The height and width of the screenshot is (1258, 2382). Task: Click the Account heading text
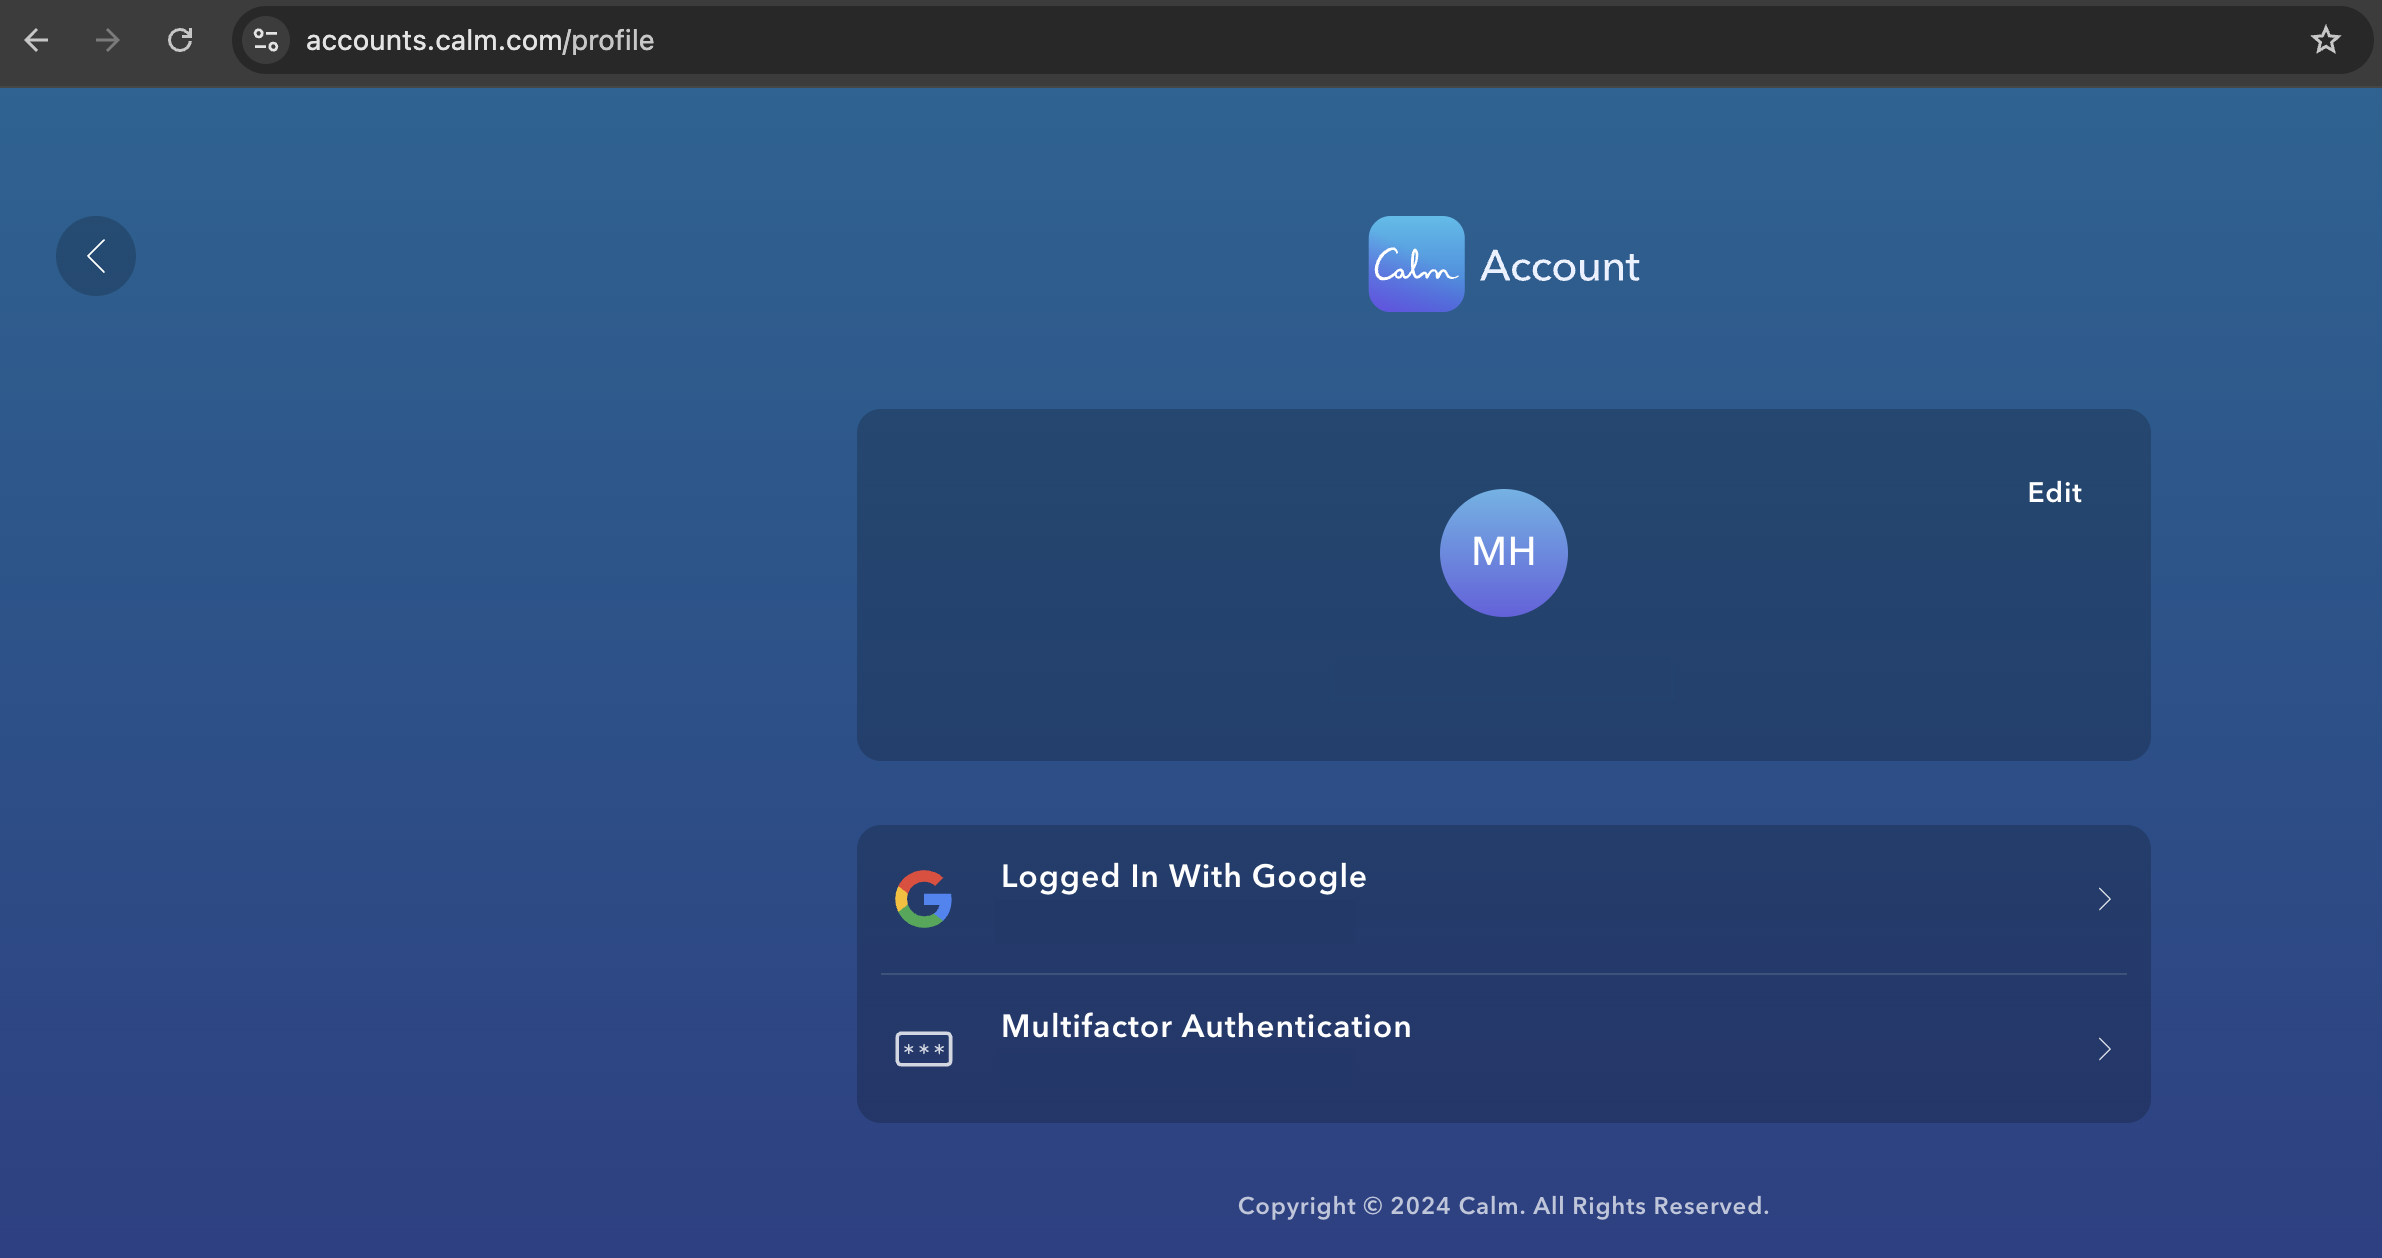pos(1558,265)
